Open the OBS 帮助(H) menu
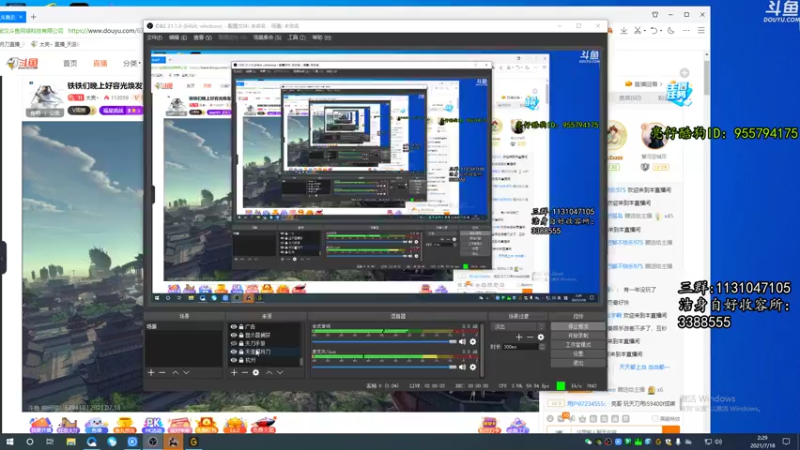This screenshot has height=450, width=800. (x=321, y=38)
